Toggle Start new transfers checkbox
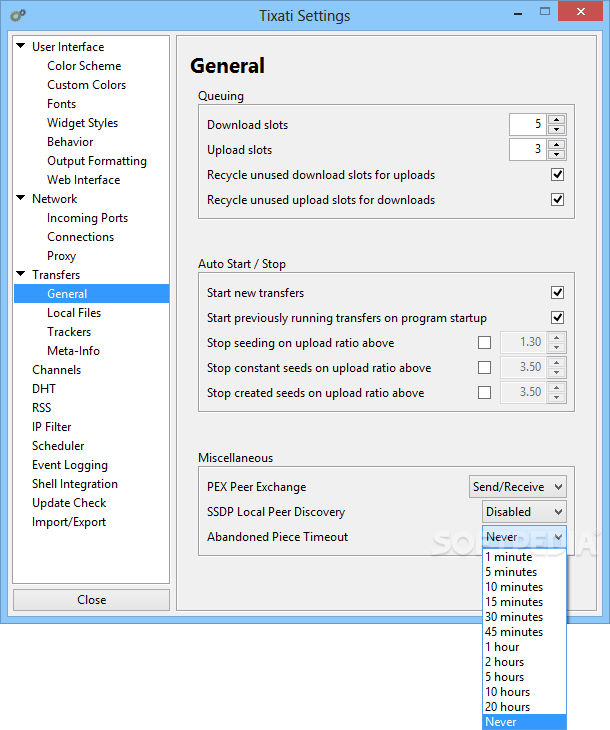The height and width of the screenshot is (730, 610). [x=557, y=292]
